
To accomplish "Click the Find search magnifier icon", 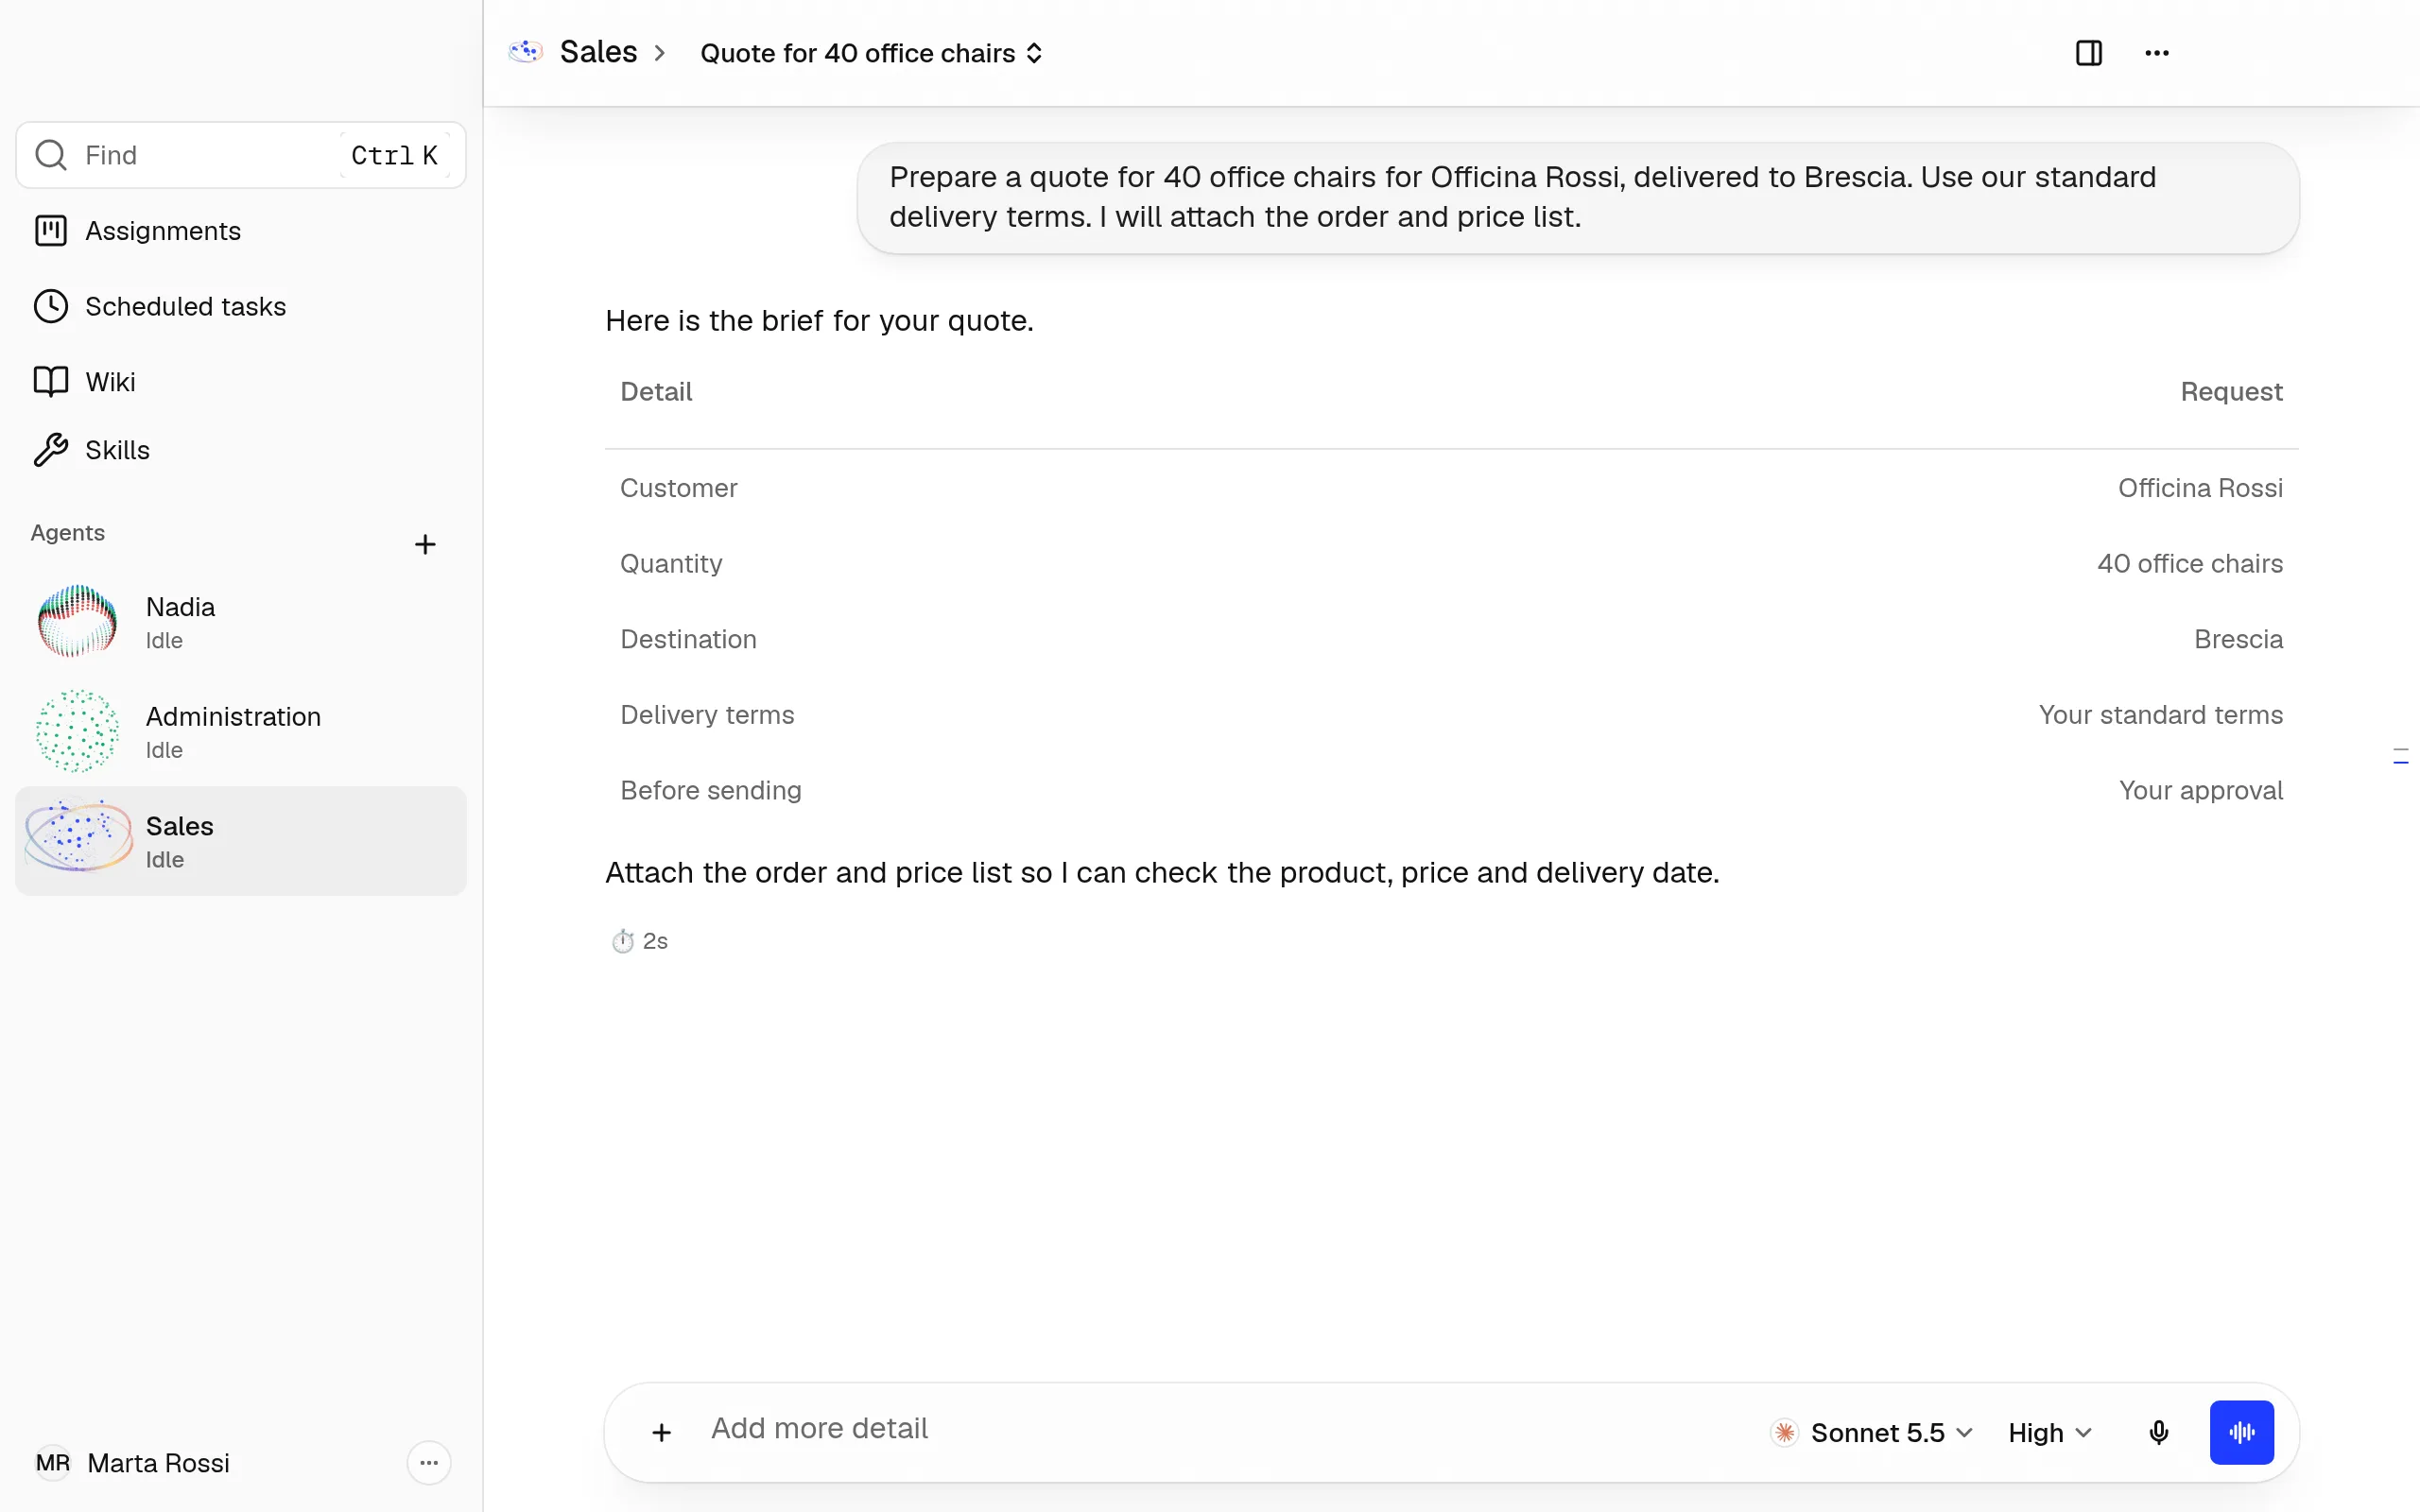I will pos(51,155).
